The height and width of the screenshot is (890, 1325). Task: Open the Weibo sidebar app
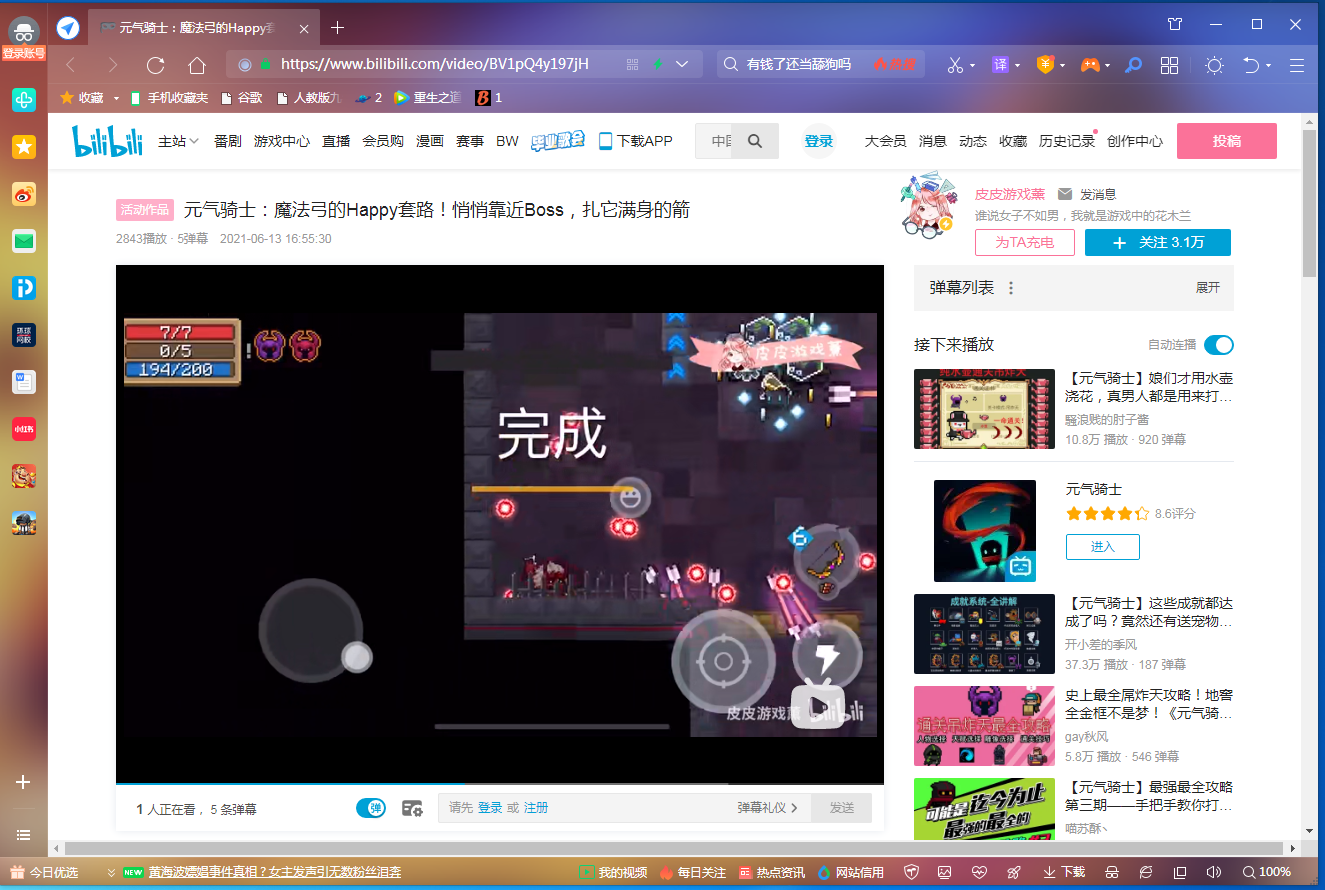tap(24, 194)
